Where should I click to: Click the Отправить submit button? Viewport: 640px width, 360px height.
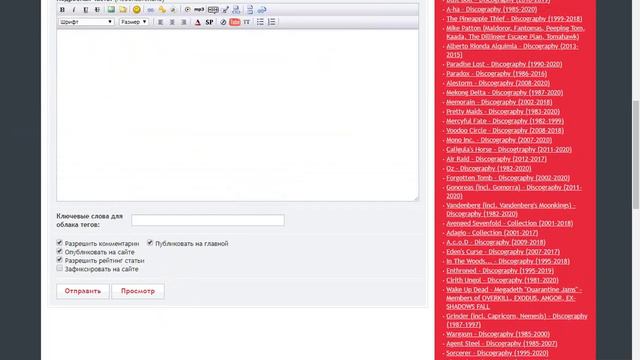[83, 291]
